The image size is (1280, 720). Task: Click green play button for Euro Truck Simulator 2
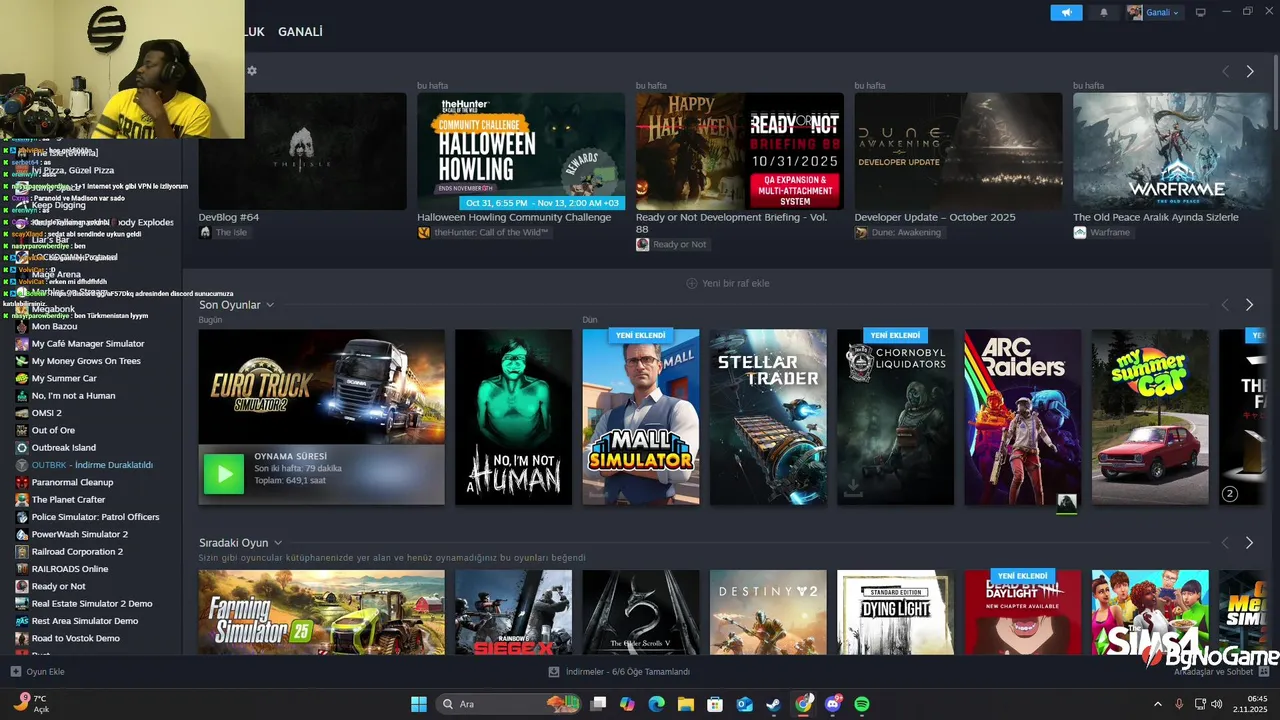pyautogui.click(x=224, y=474)
